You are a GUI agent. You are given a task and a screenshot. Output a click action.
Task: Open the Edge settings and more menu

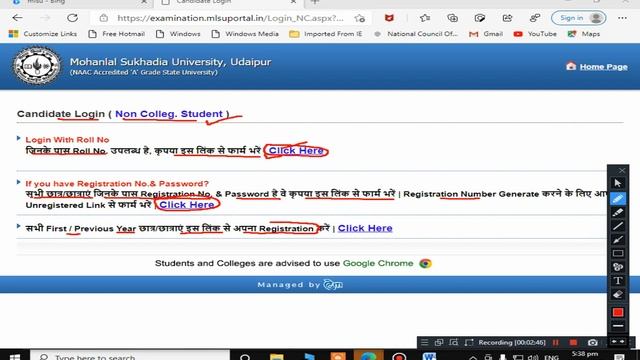[x=622, y=18]
